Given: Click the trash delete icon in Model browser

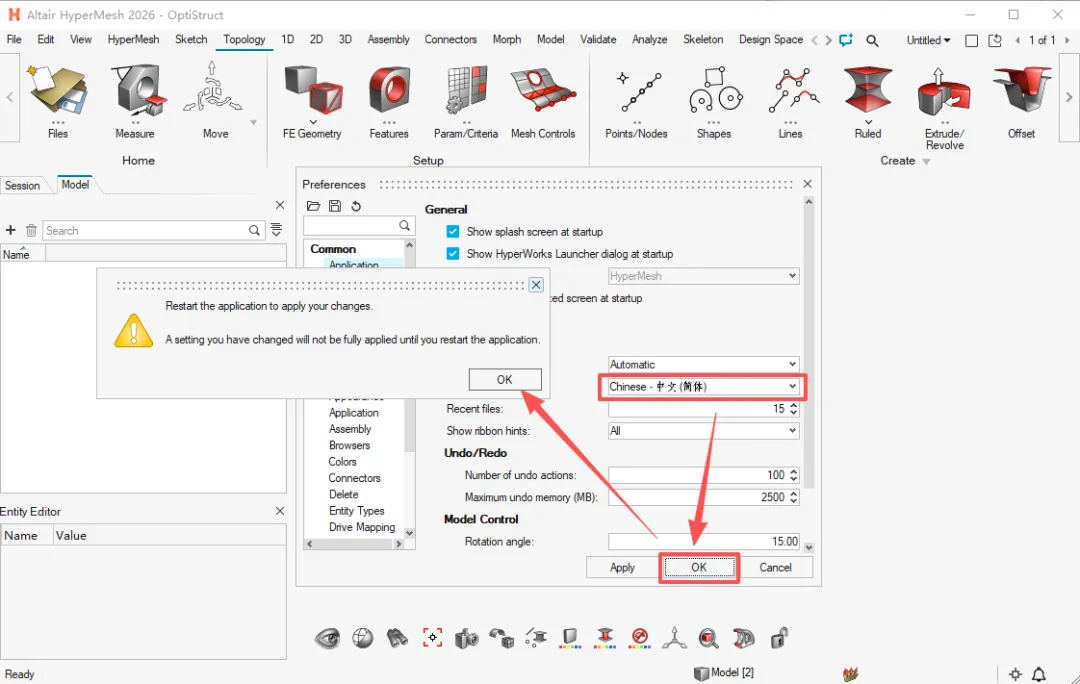Looking at the screenshot, I should [x=31, y=230].
